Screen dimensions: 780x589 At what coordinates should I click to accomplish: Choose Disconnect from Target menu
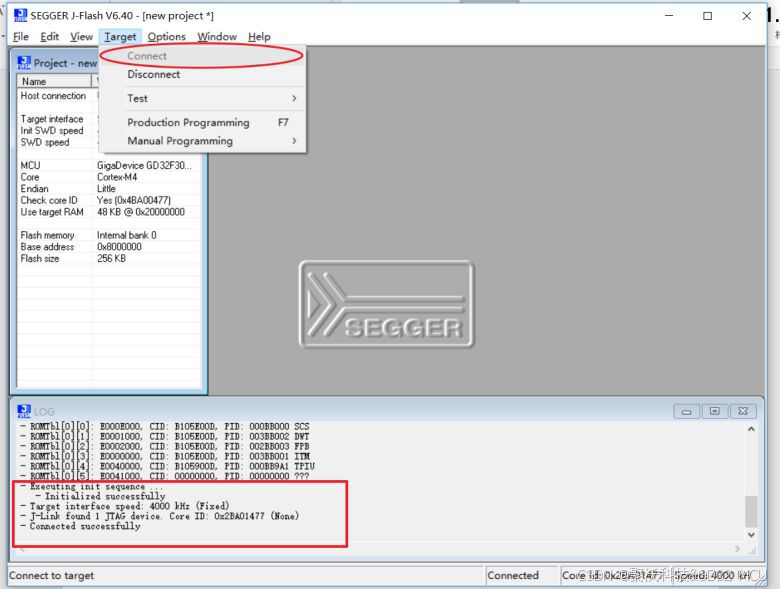[x=154, y=74]
